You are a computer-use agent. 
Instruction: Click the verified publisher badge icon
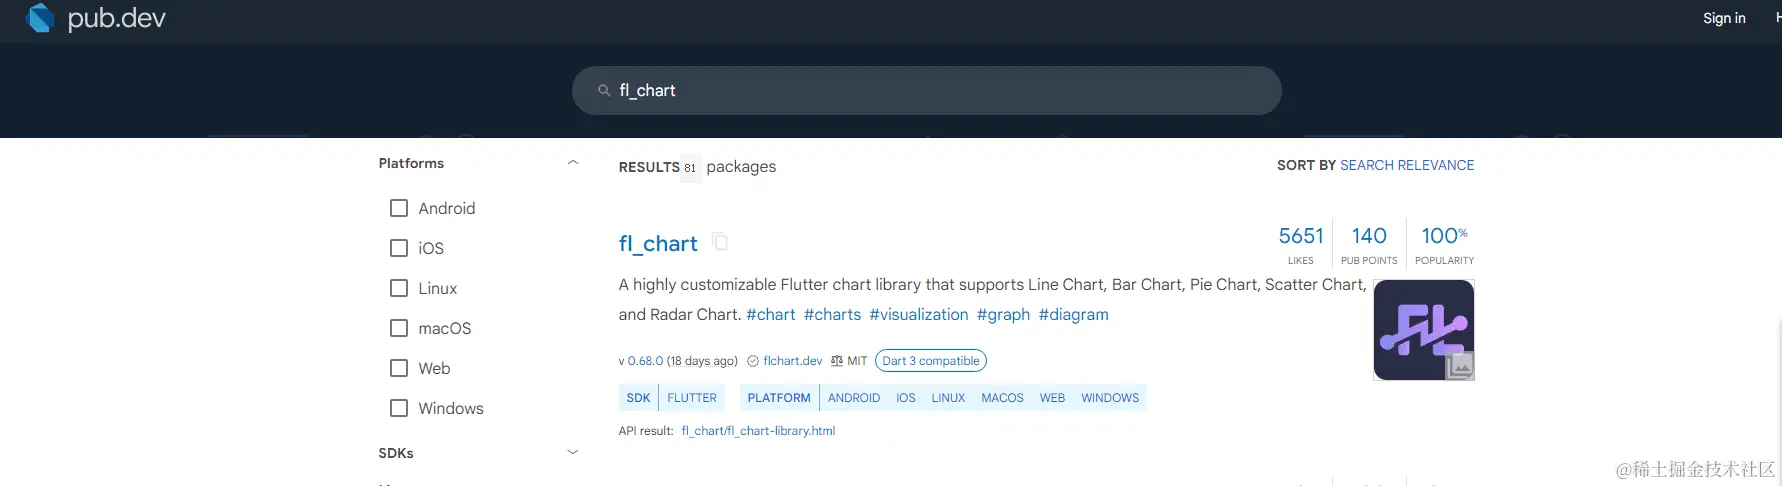tap(753, 361)
